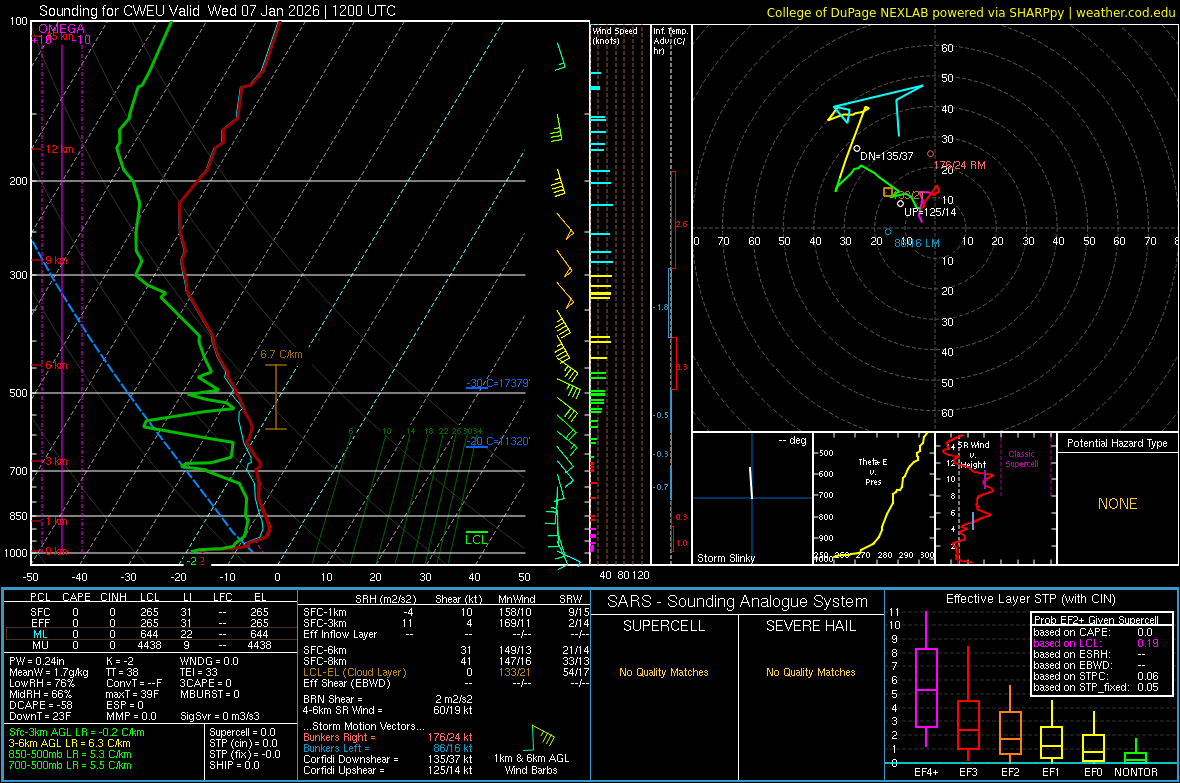1180x783 pixels.
Task: Click the -20 C=11320' height label
Action: click(x=498, y=441)
